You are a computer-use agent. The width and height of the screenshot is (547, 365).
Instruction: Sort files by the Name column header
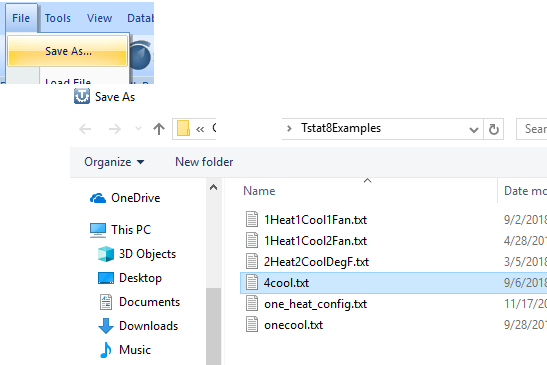coord(259,191)
